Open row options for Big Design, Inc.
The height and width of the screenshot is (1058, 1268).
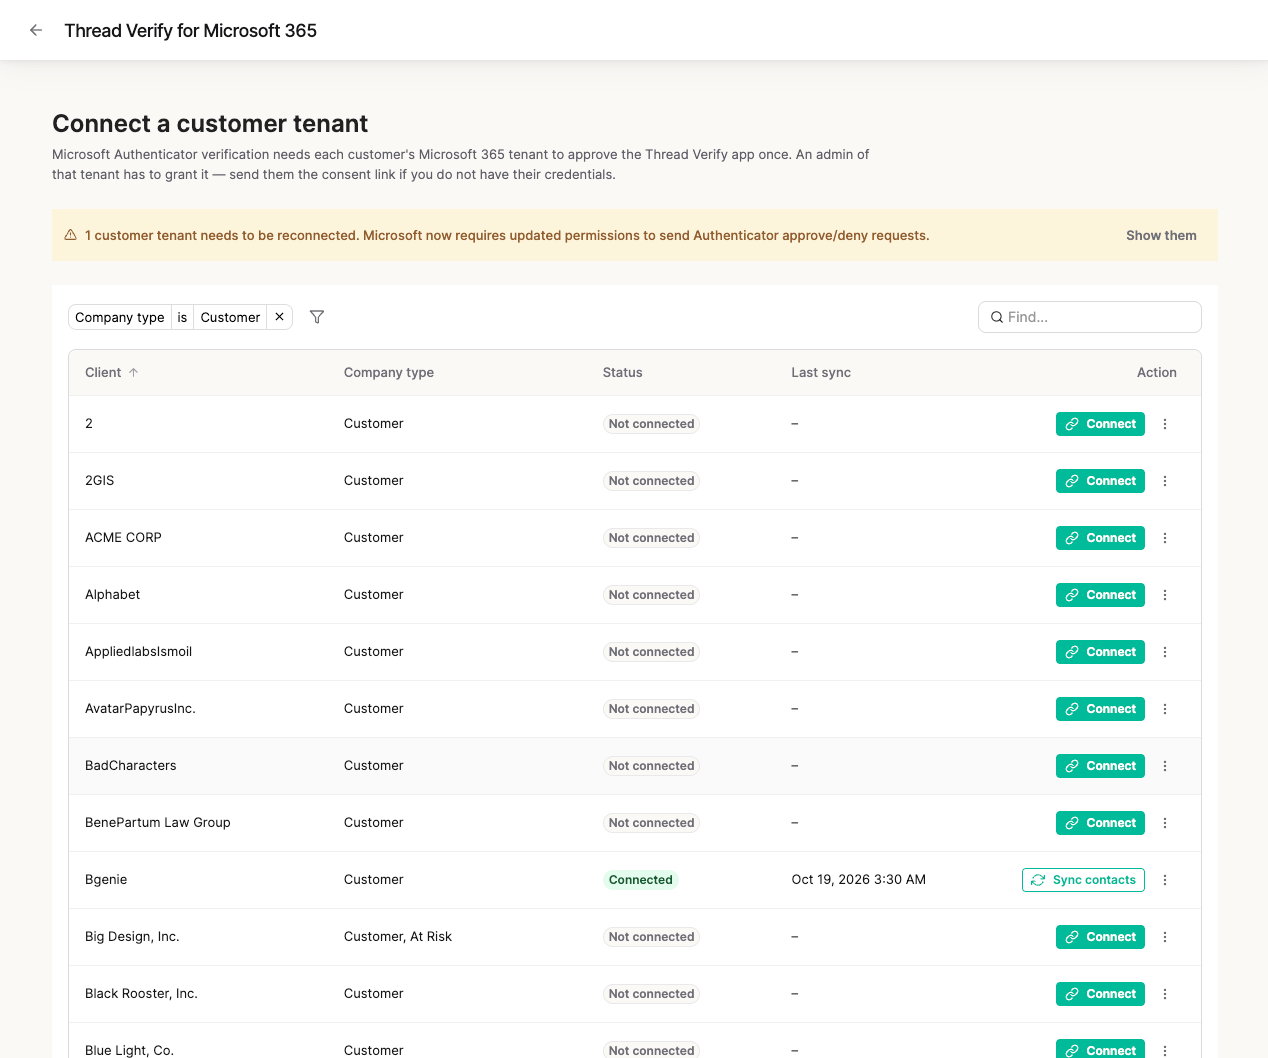tap(1165, 937)
